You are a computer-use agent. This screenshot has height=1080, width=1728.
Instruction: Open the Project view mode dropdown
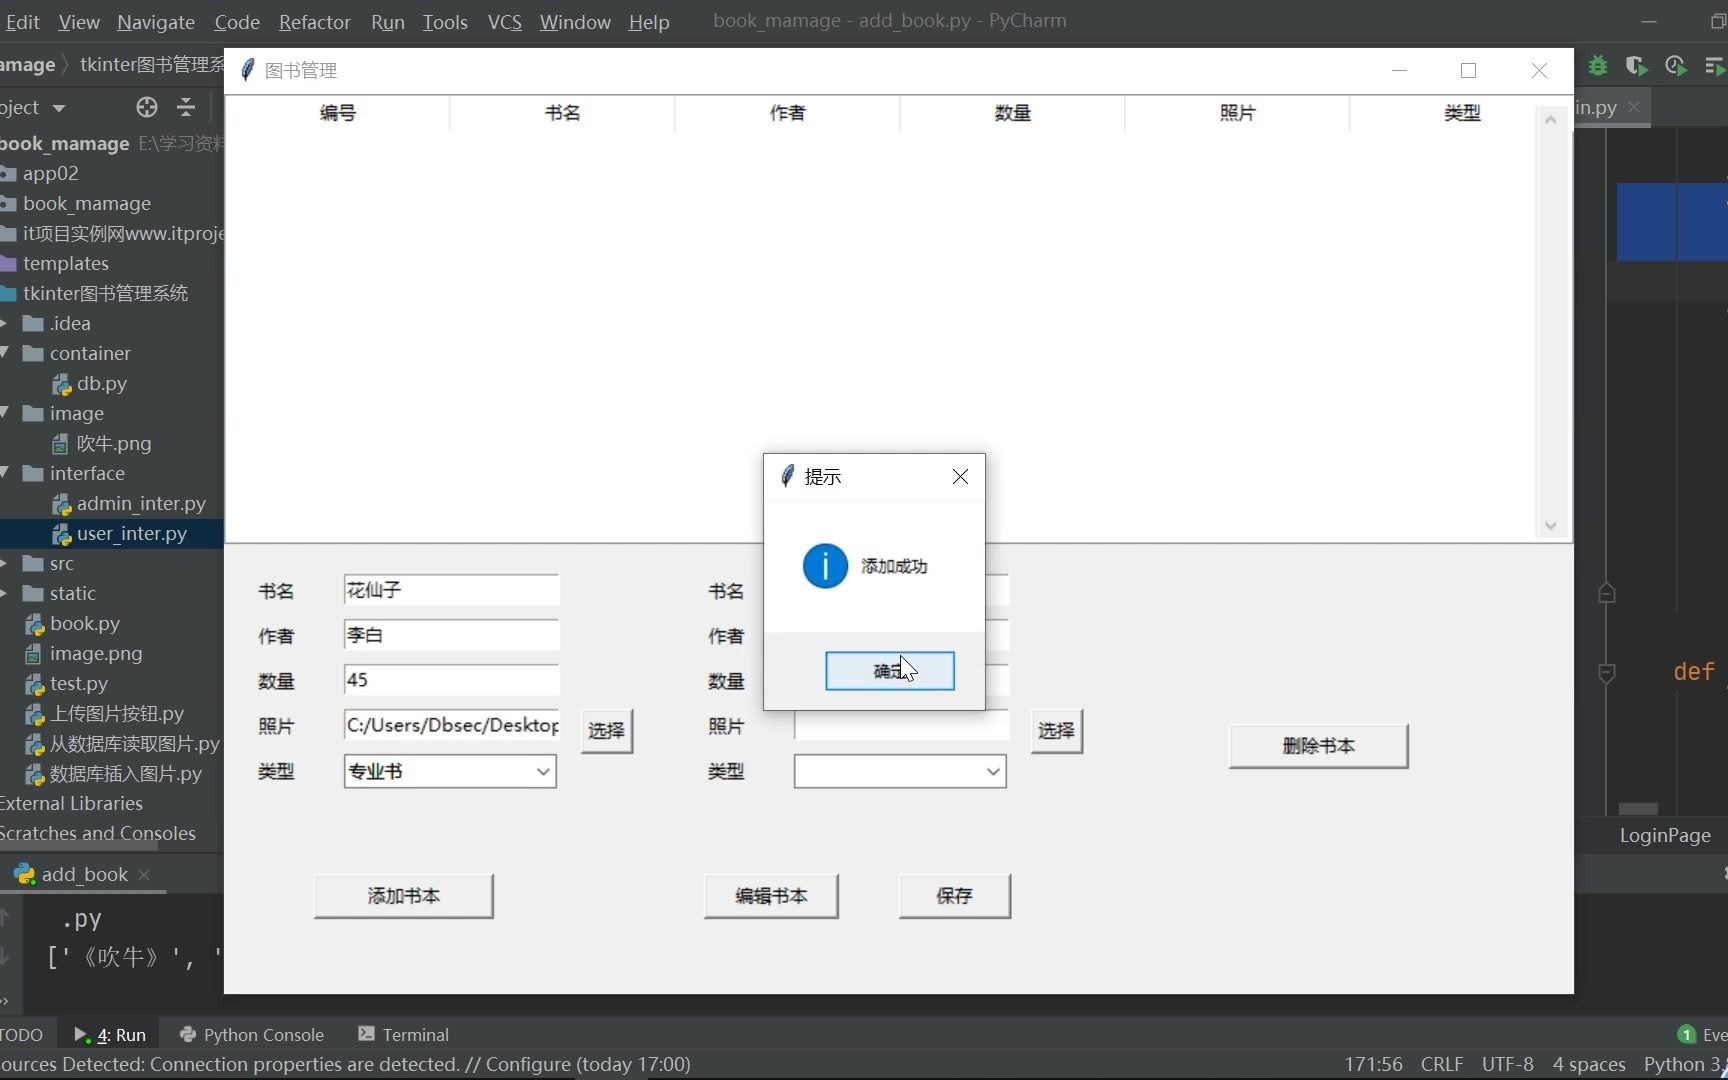point(58,107)
